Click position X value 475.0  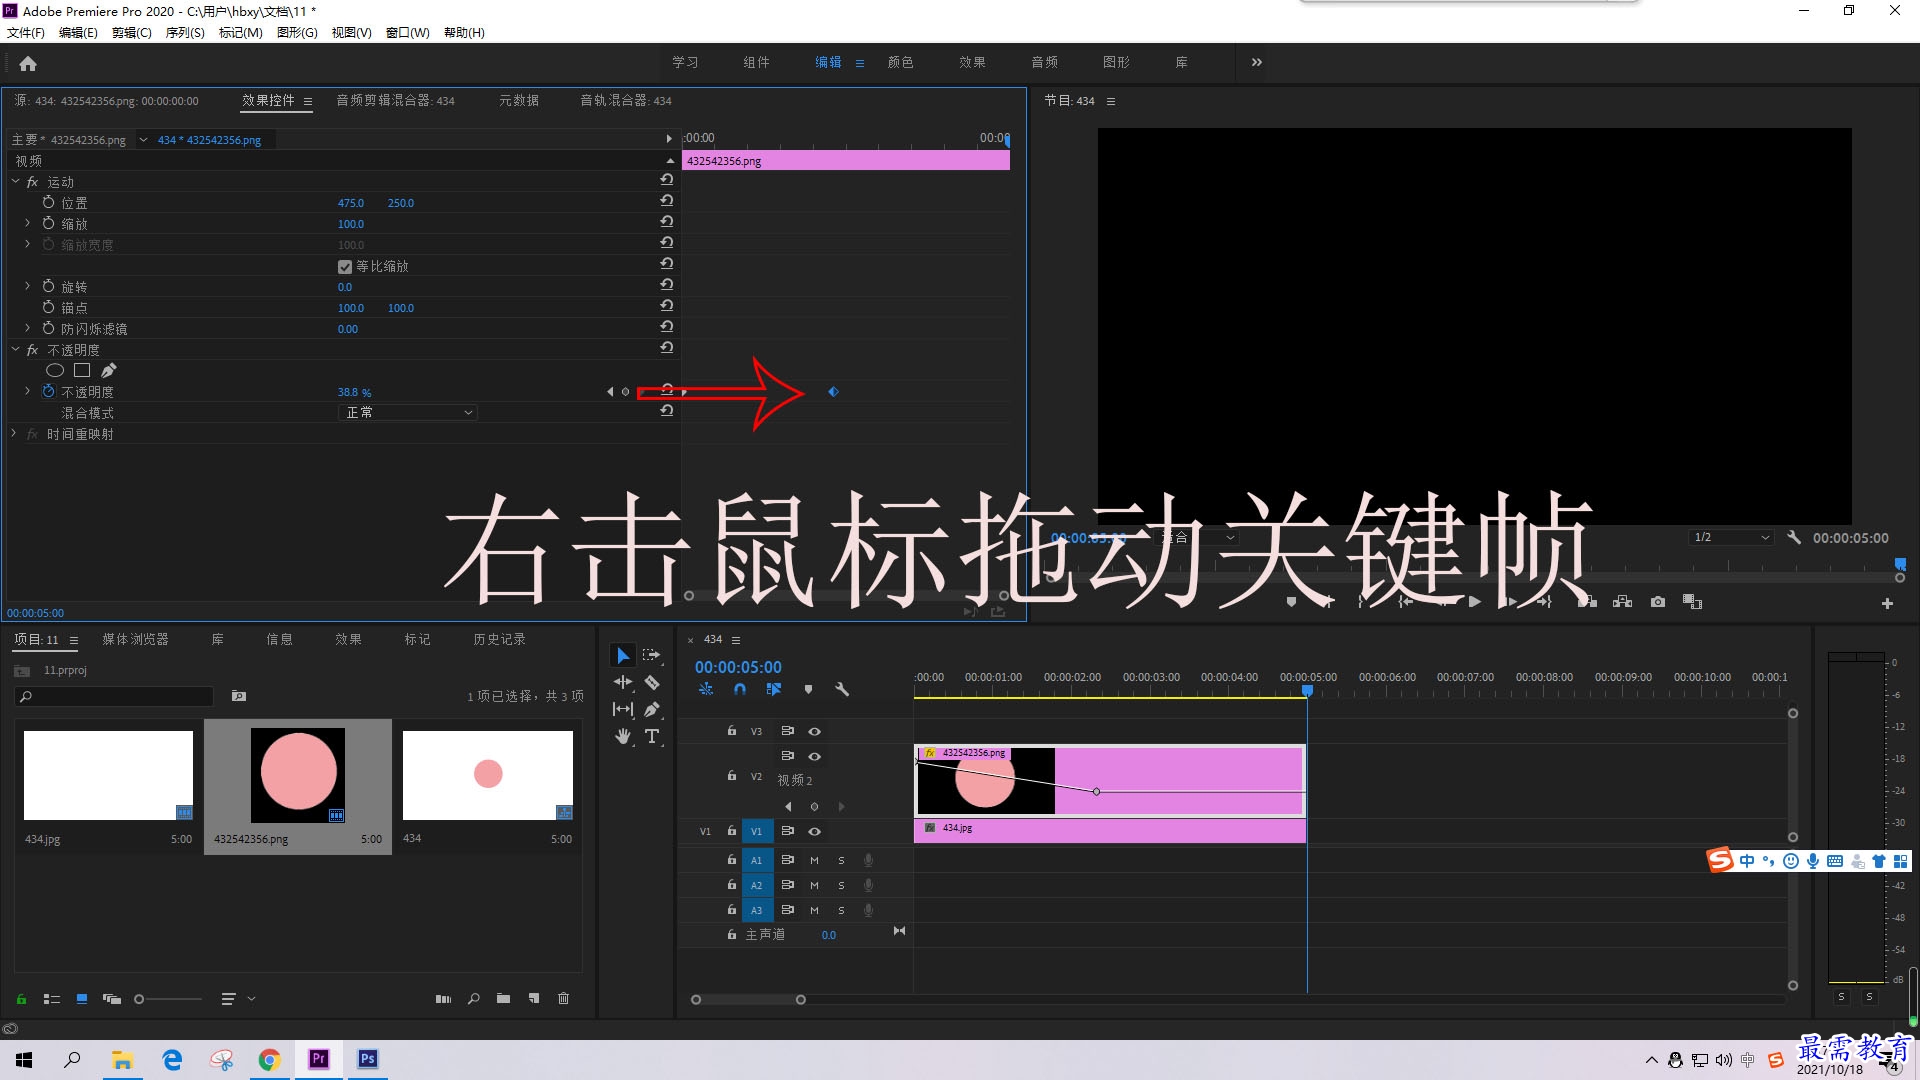351,203
